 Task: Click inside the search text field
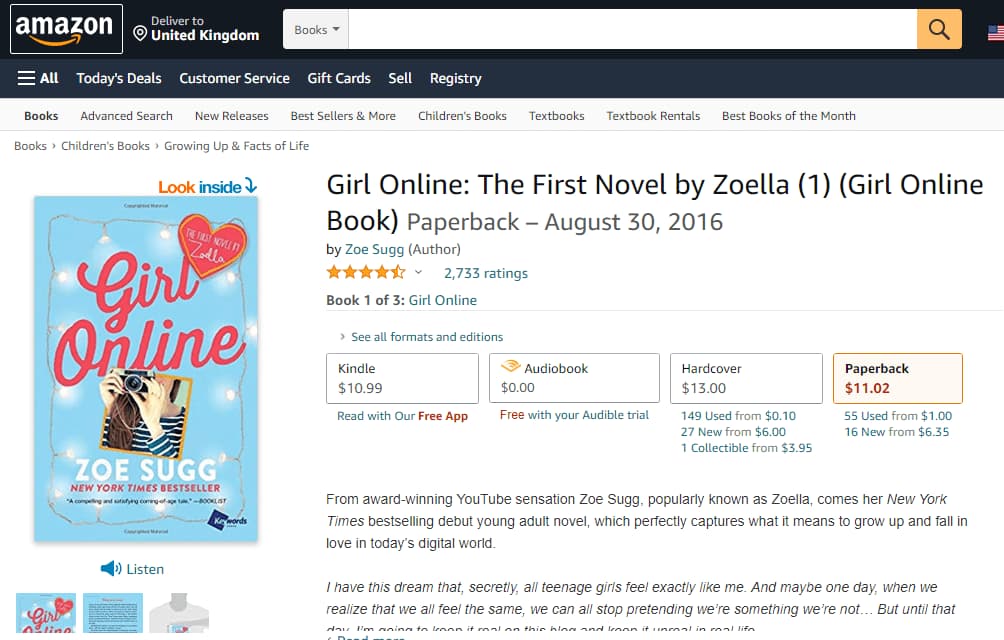pos(632,30)
